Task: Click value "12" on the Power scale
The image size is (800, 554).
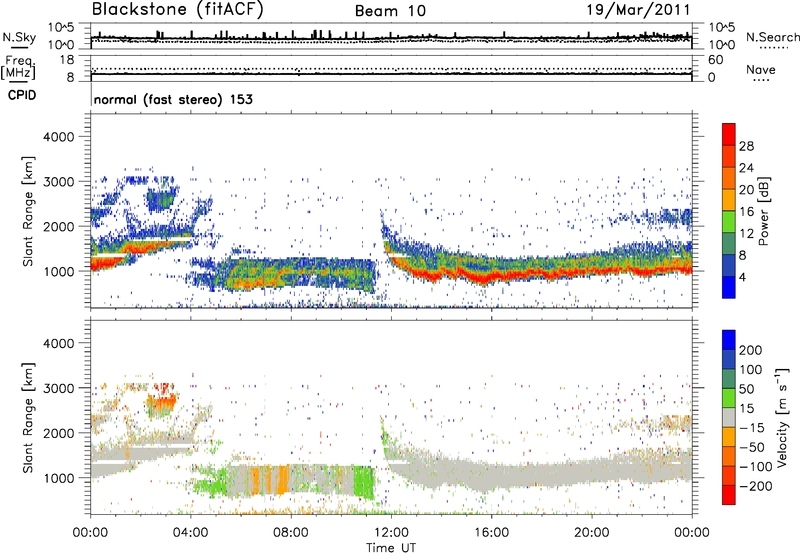Action: click(x=746, y=234)
